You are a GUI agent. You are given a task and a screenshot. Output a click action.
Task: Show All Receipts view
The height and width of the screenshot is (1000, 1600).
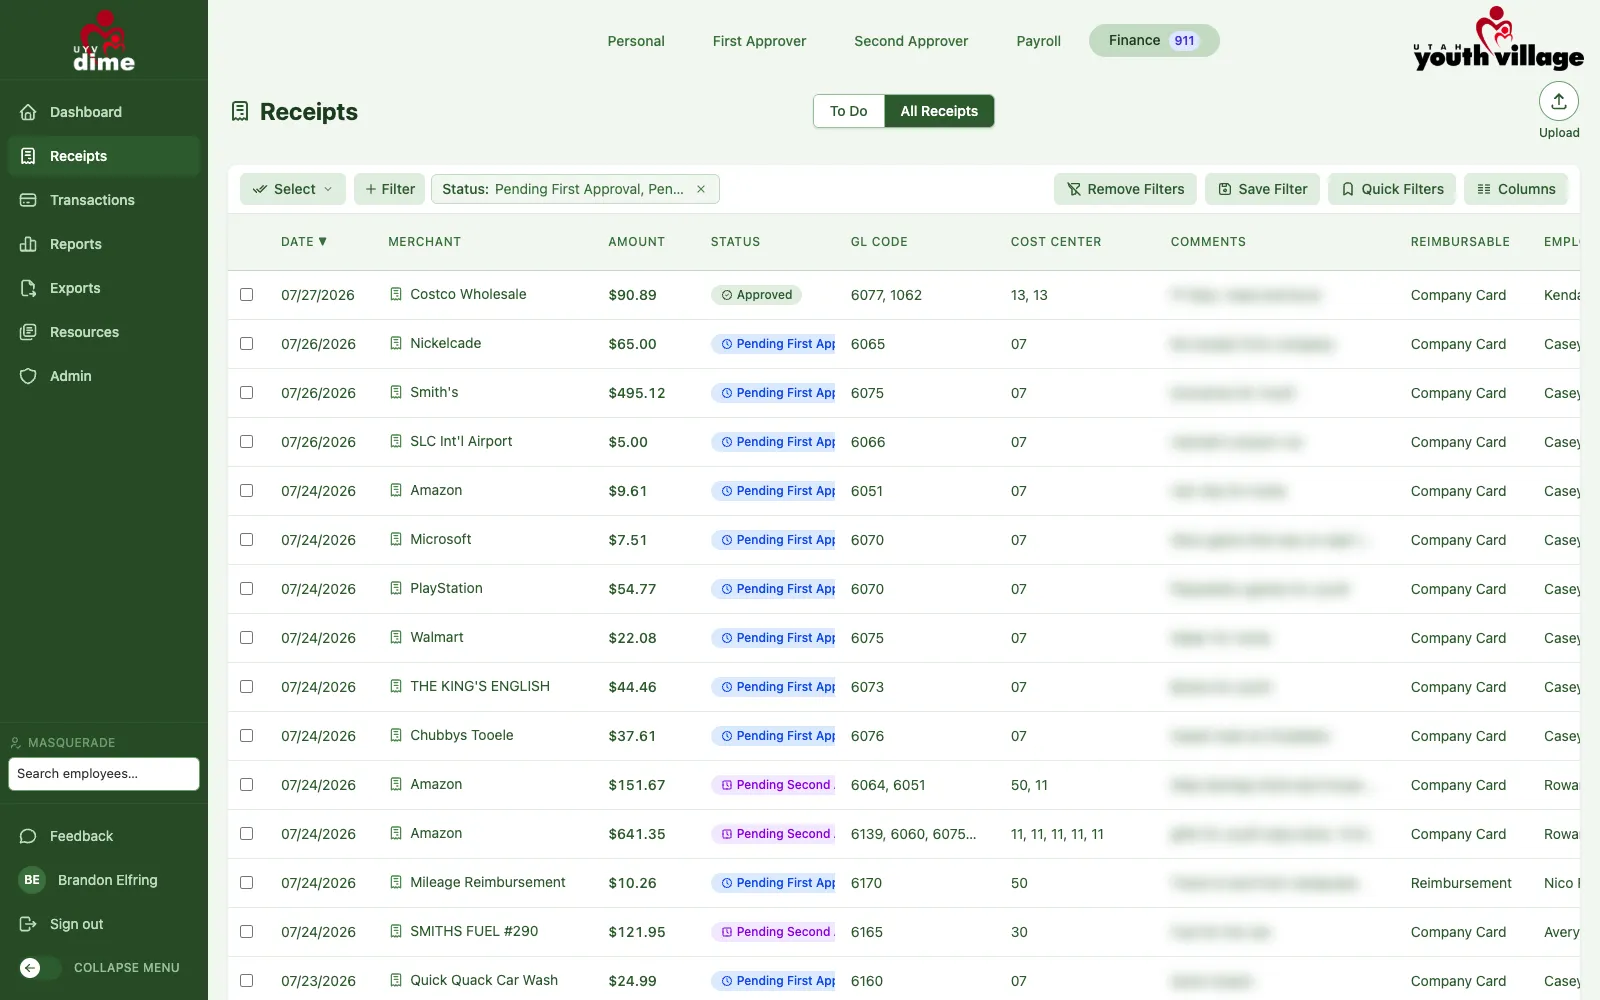tap(939, 111)
